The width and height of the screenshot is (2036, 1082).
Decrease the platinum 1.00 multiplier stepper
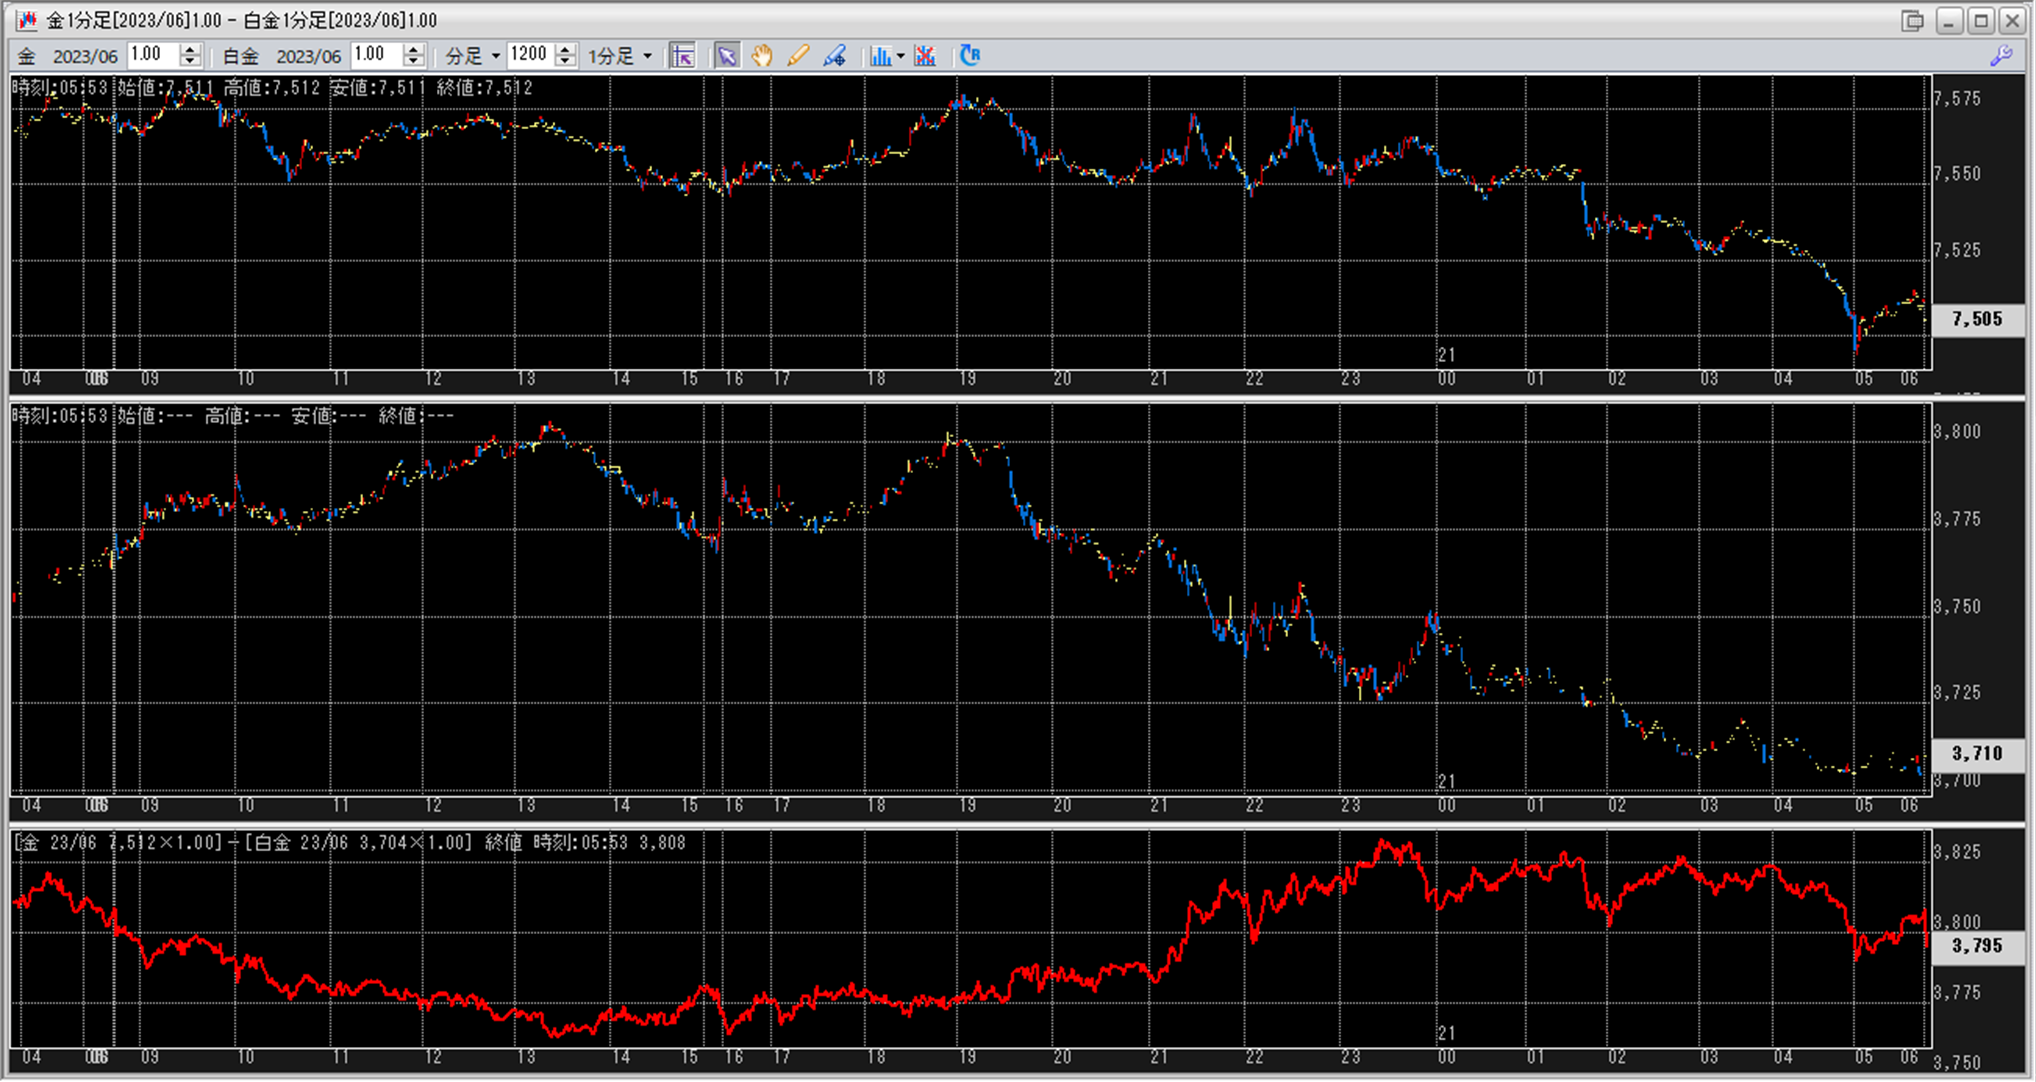[x=414, y=62]
